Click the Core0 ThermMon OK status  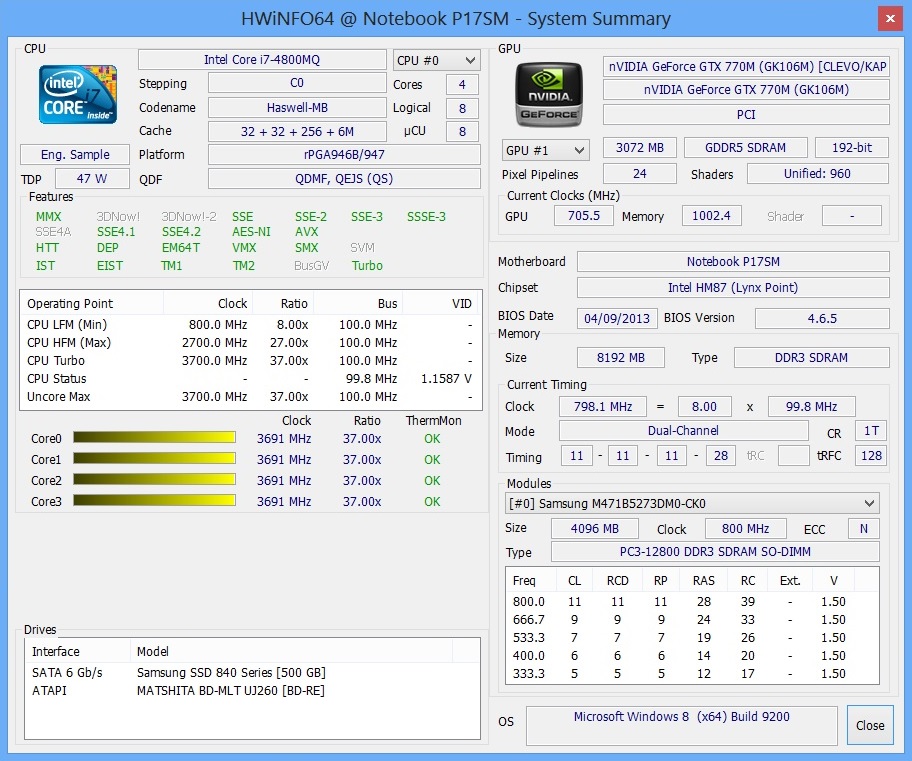pos(432,439)
